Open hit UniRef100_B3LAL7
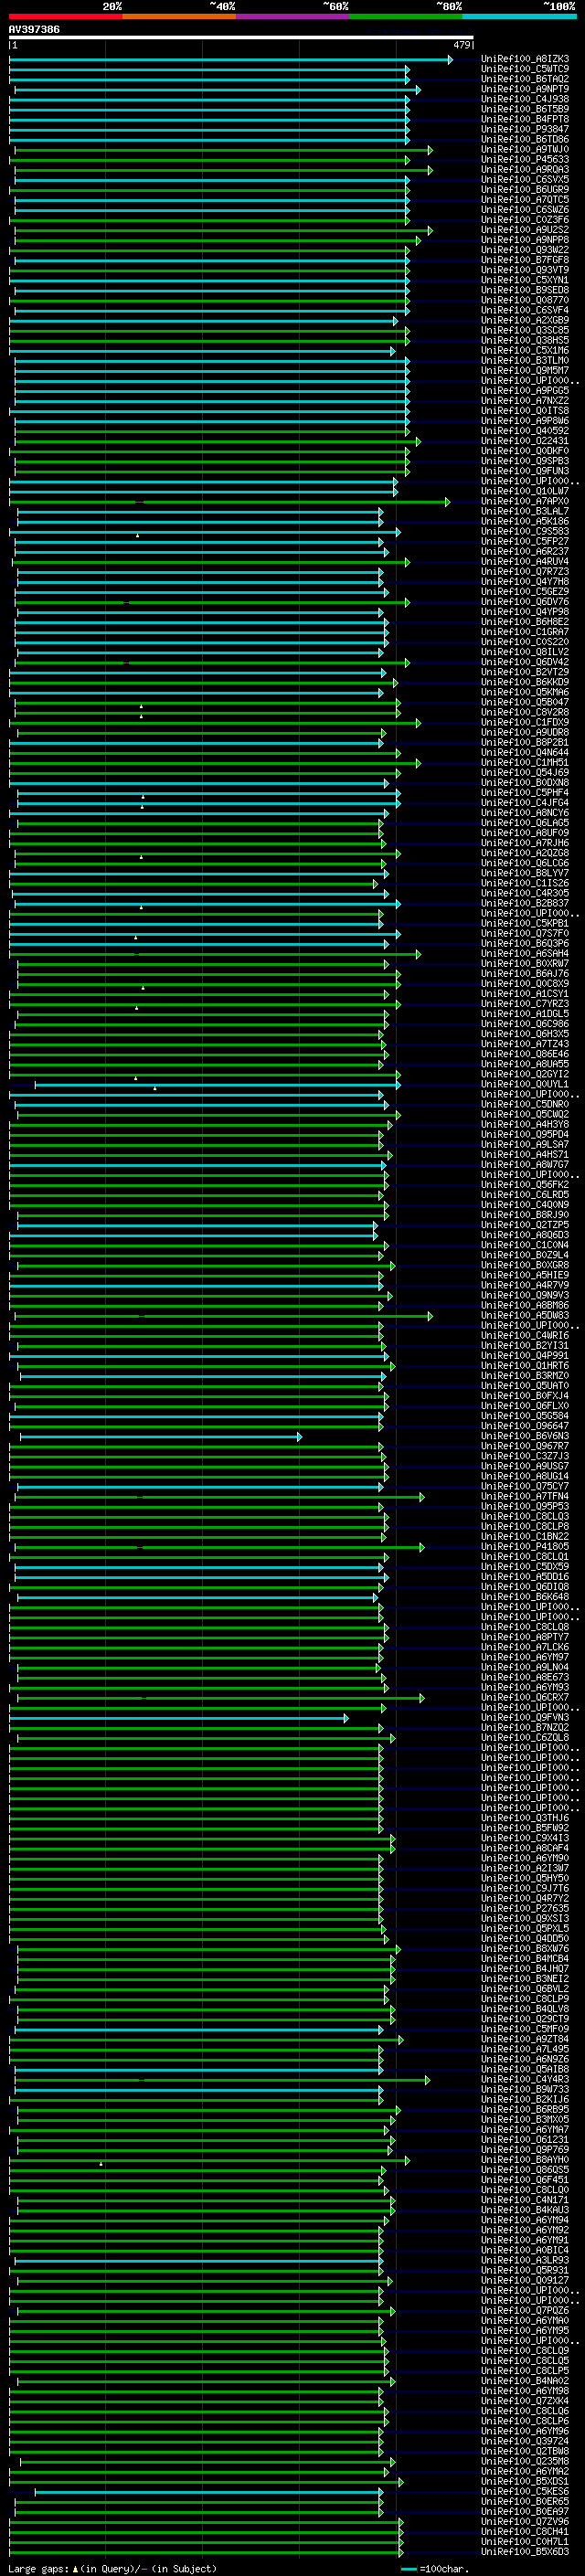The width and height of the screenshot is (585, 2576). [525, 511]
